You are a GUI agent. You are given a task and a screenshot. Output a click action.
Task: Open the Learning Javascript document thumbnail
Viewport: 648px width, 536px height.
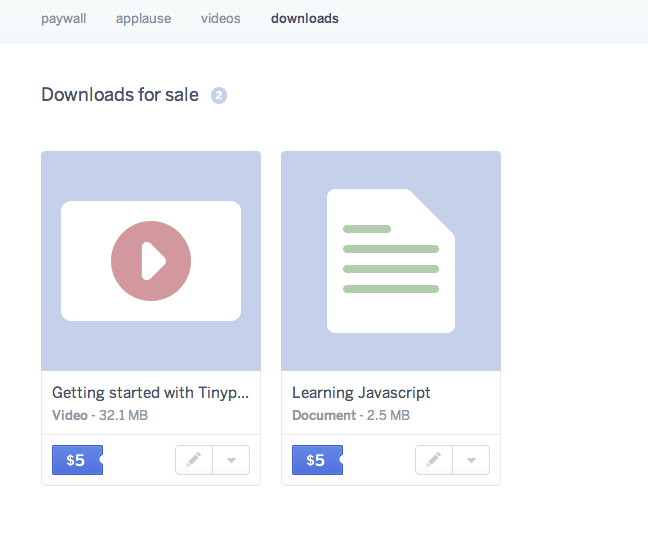point(391,261)
